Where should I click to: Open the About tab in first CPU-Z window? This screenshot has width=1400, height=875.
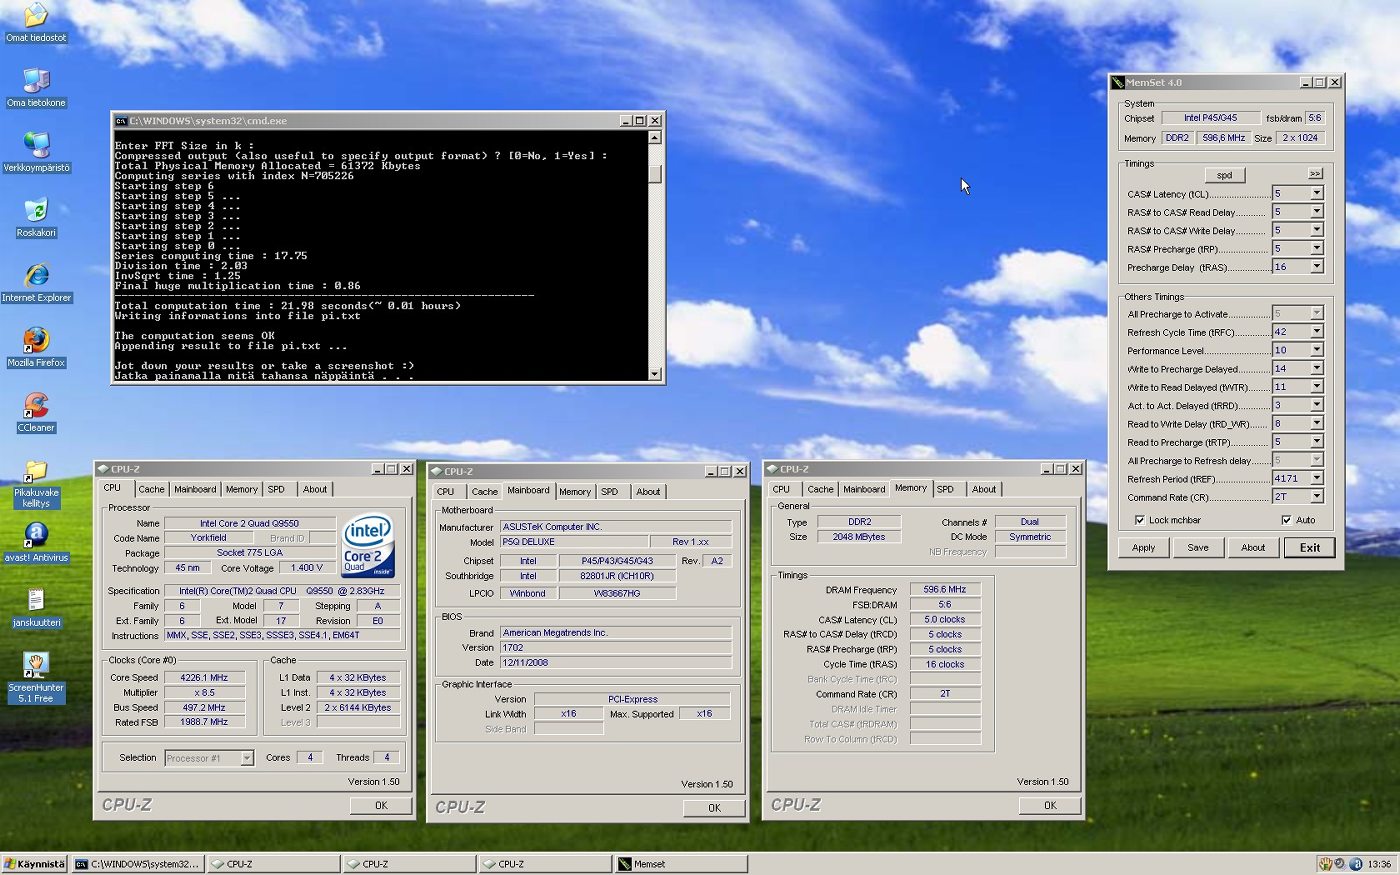click(315, 489)
